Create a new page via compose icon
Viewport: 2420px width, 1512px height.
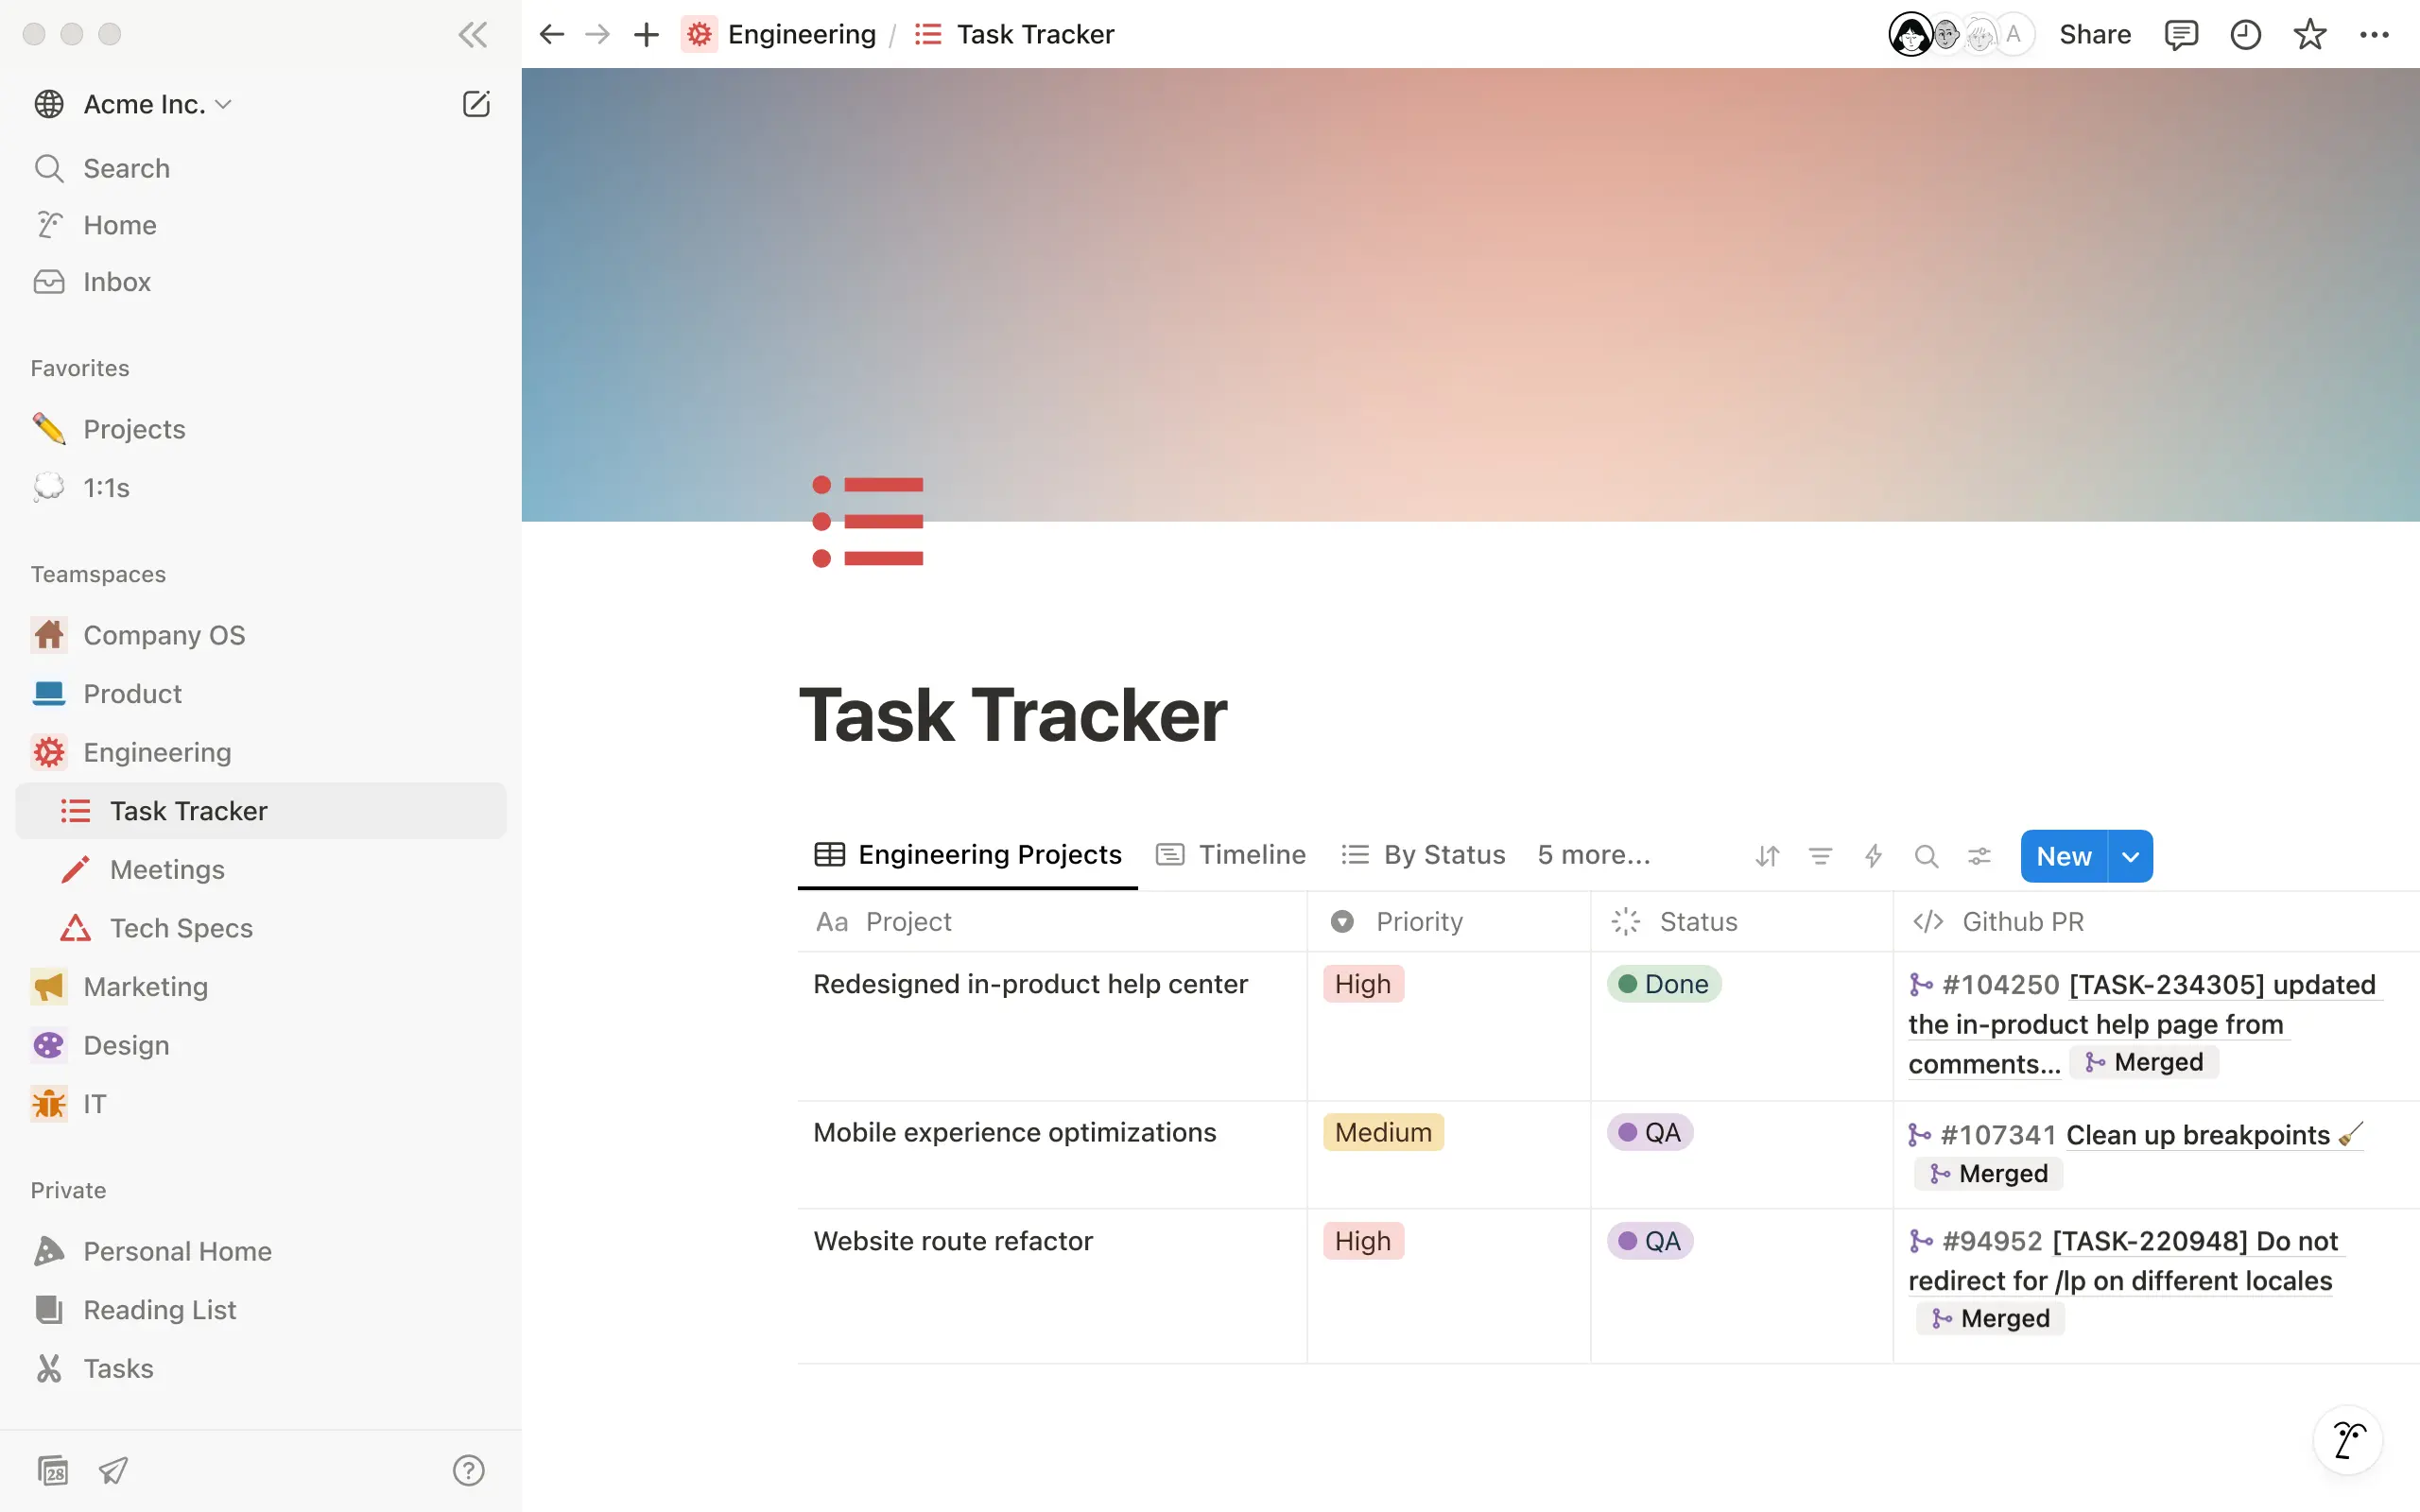tap(476, 104)
